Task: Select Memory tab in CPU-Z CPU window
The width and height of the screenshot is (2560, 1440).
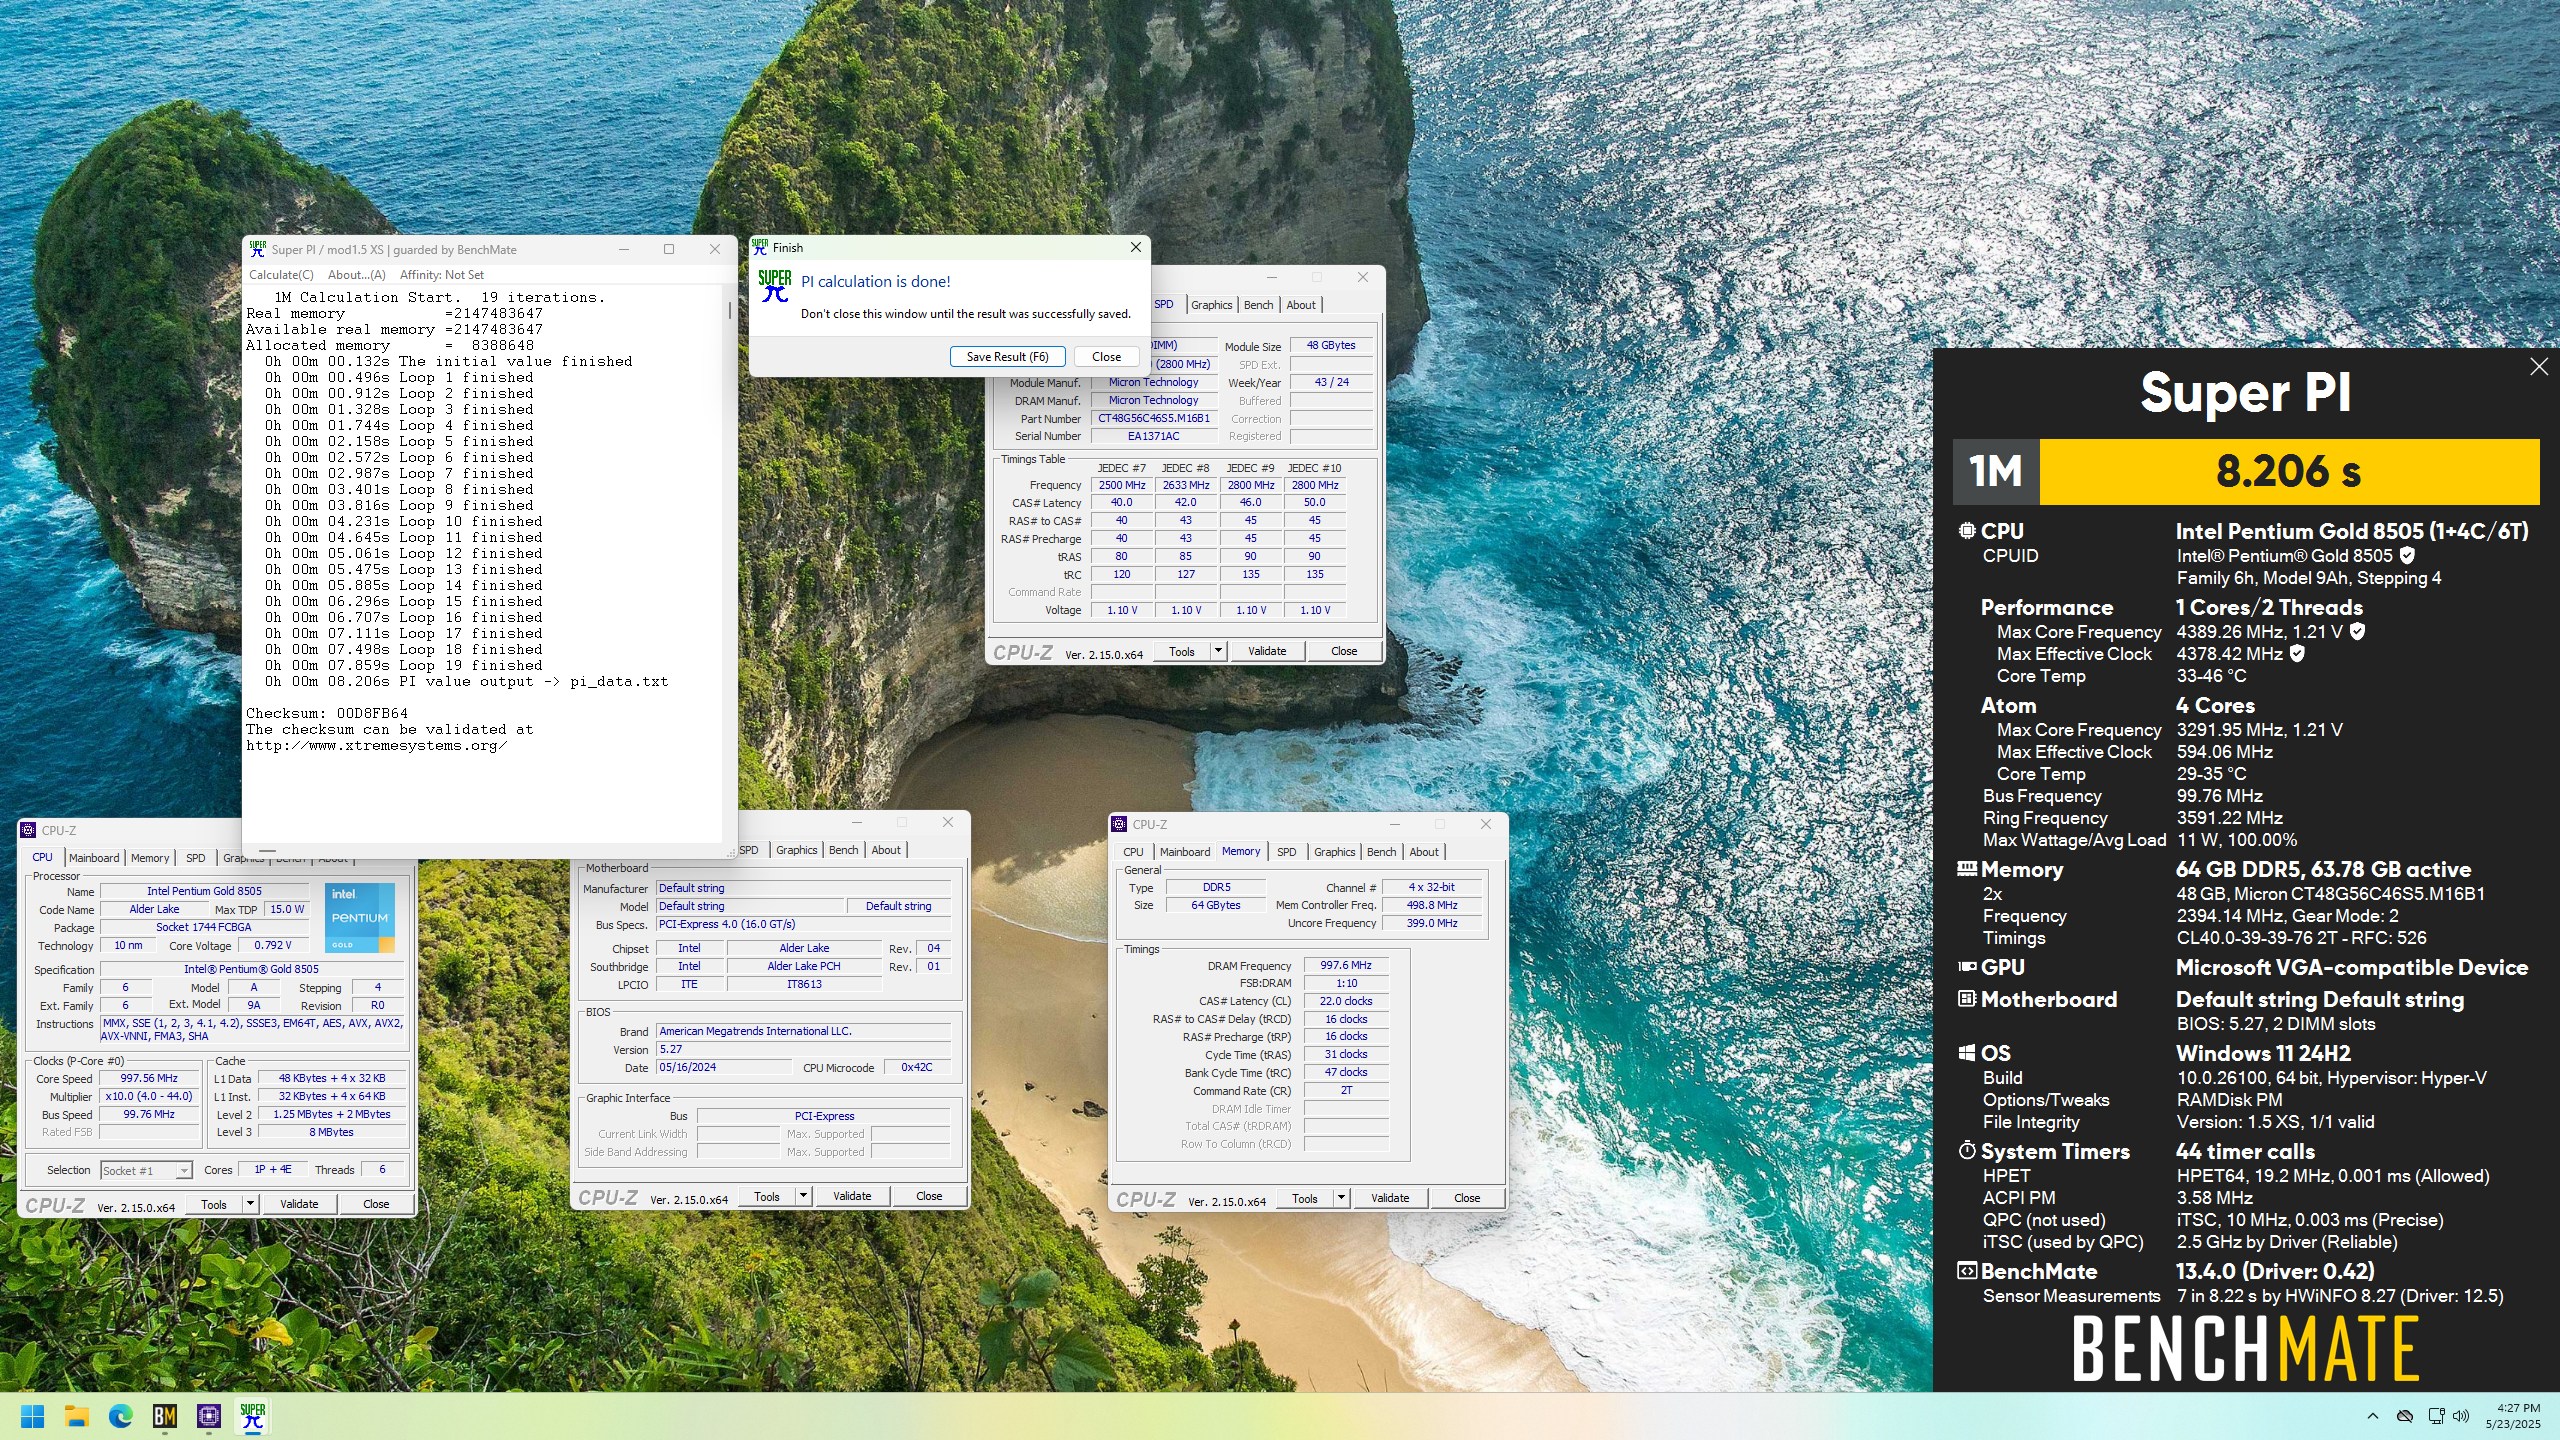Action: (150, 858)
